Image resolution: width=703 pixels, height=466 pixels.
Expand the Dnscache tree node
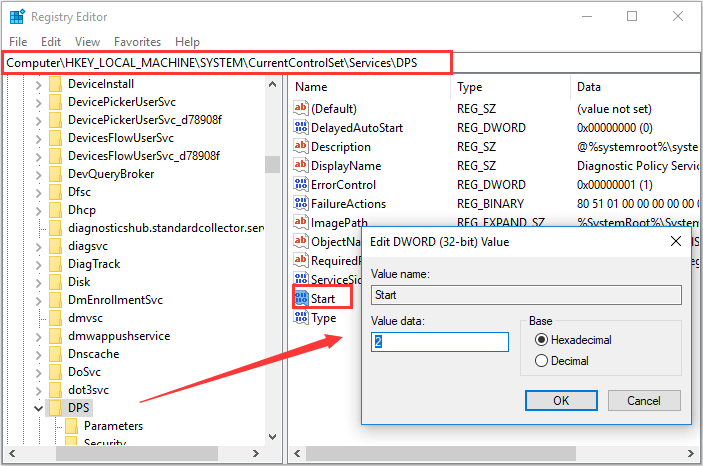pos(39,355)
